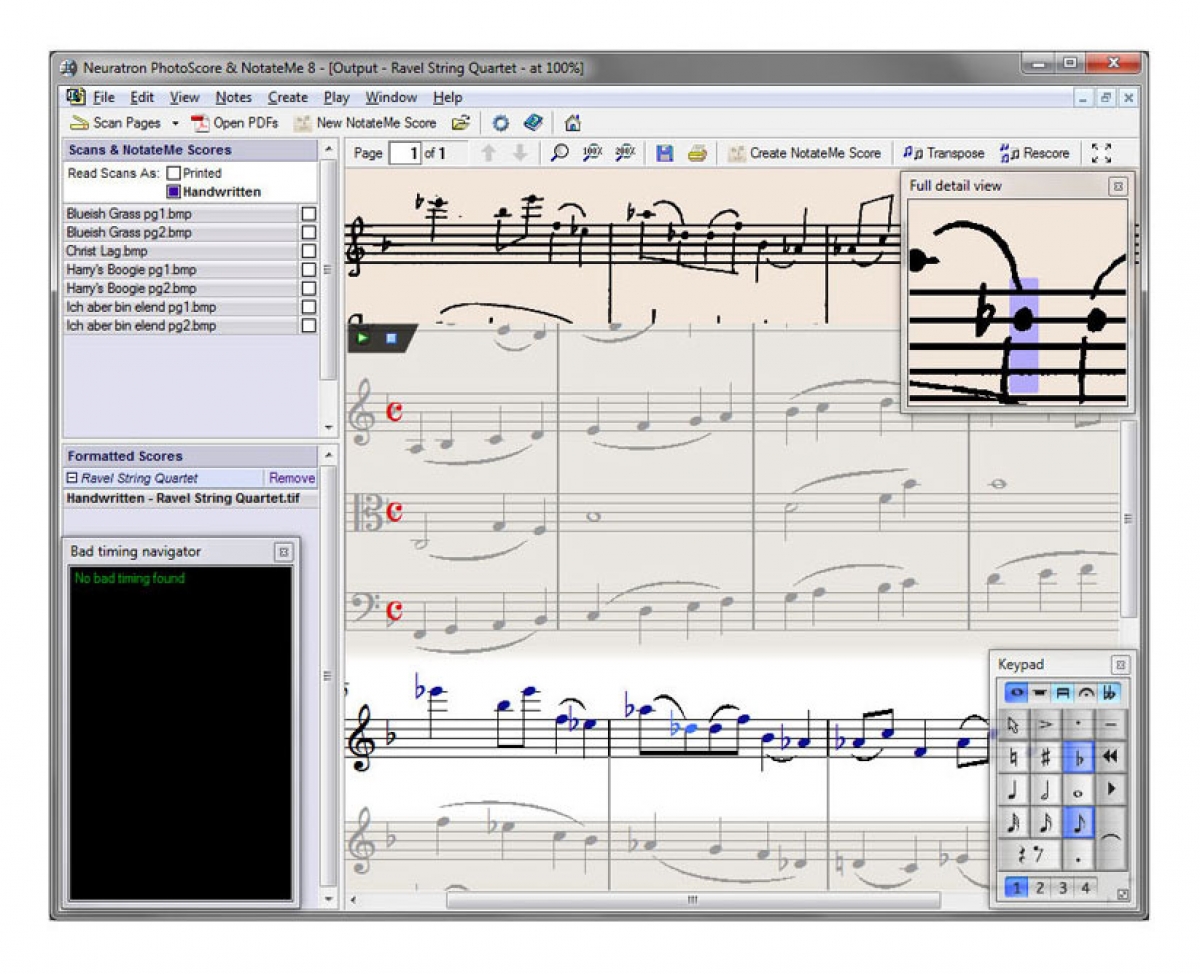The width and height of the screenshot is (1200, 974).
Task: Select the sharp accidental on the Keypad
Action: pos(1046,757)
